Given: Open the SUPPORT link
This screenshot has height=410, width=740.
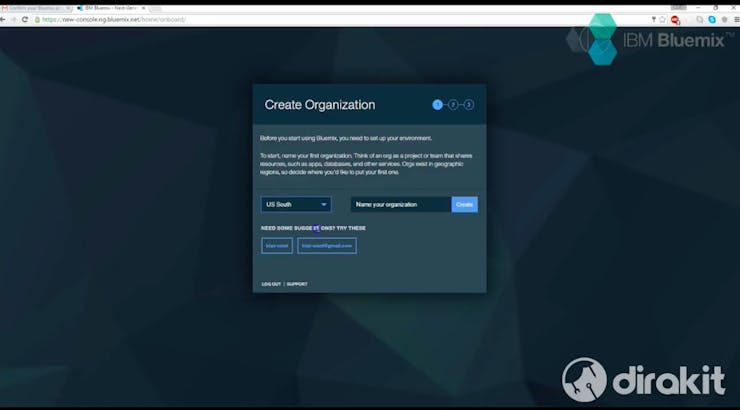Looking at the screenshot, I should point(297,284).
